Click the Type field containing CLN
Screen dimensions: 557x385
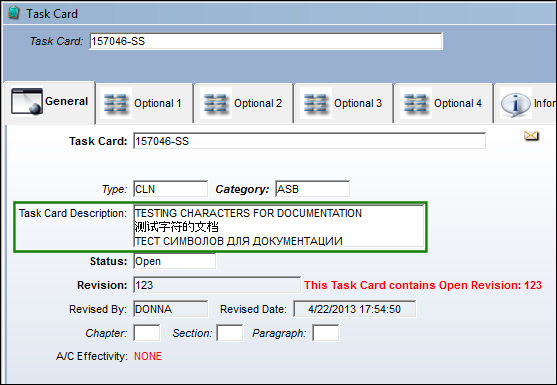point(171,189)
